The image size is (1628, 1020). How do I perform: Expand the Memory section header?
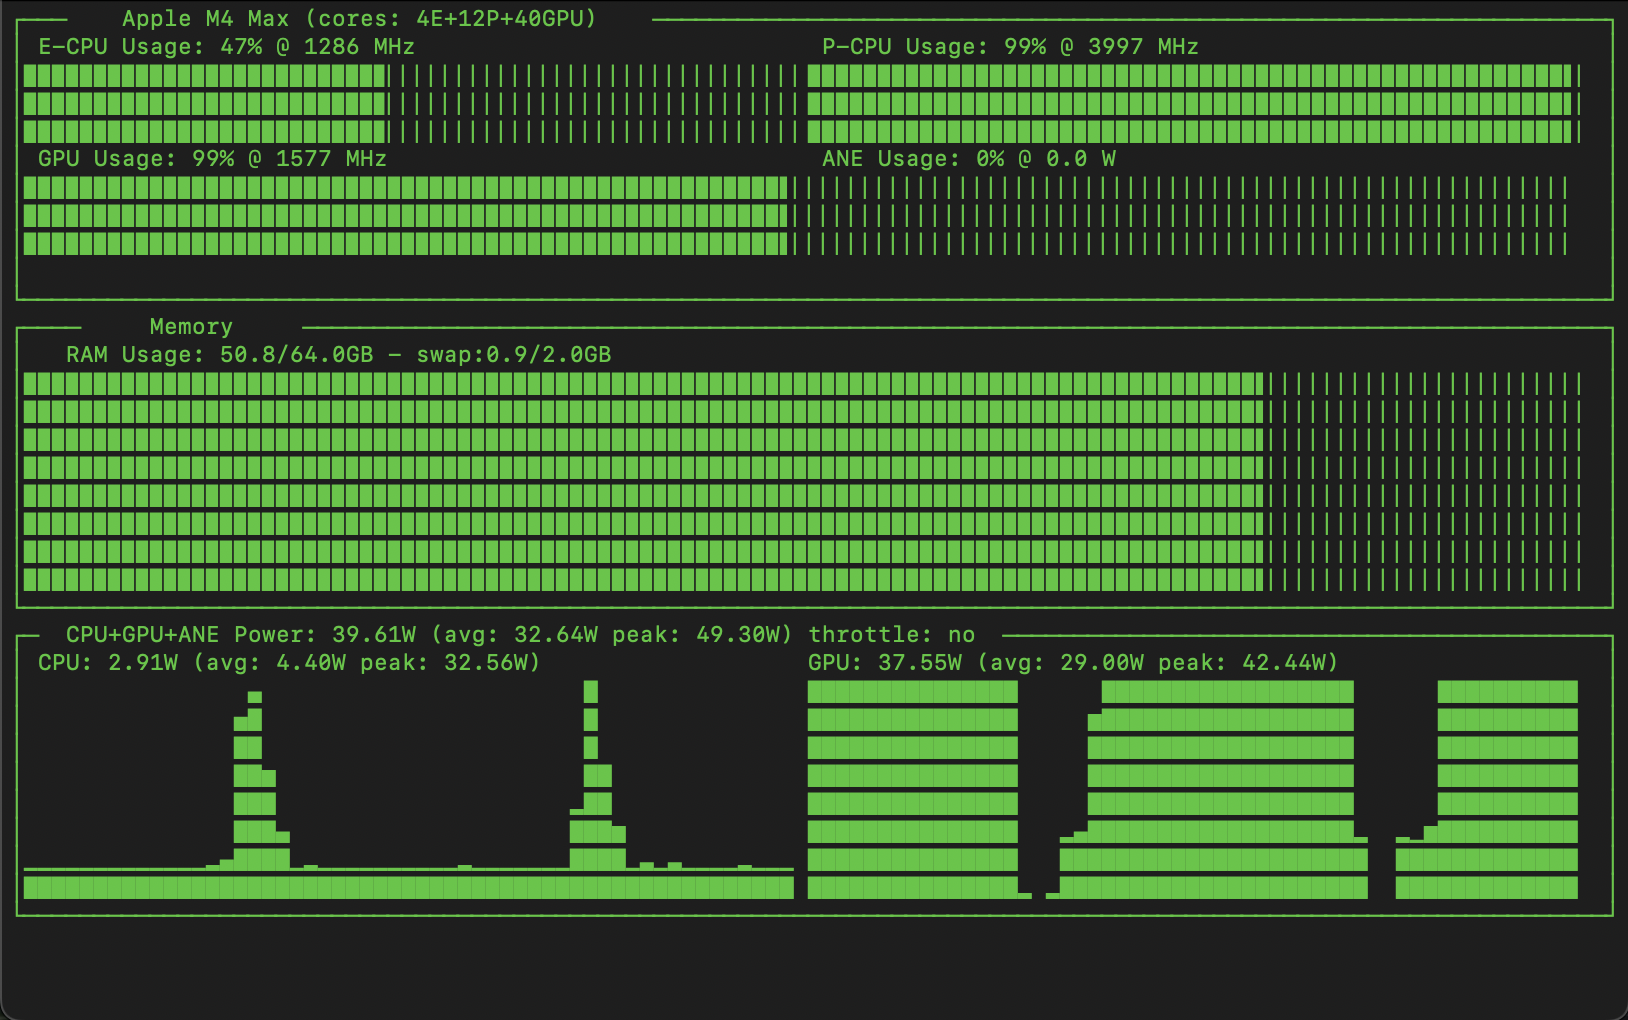pos(190,326)
